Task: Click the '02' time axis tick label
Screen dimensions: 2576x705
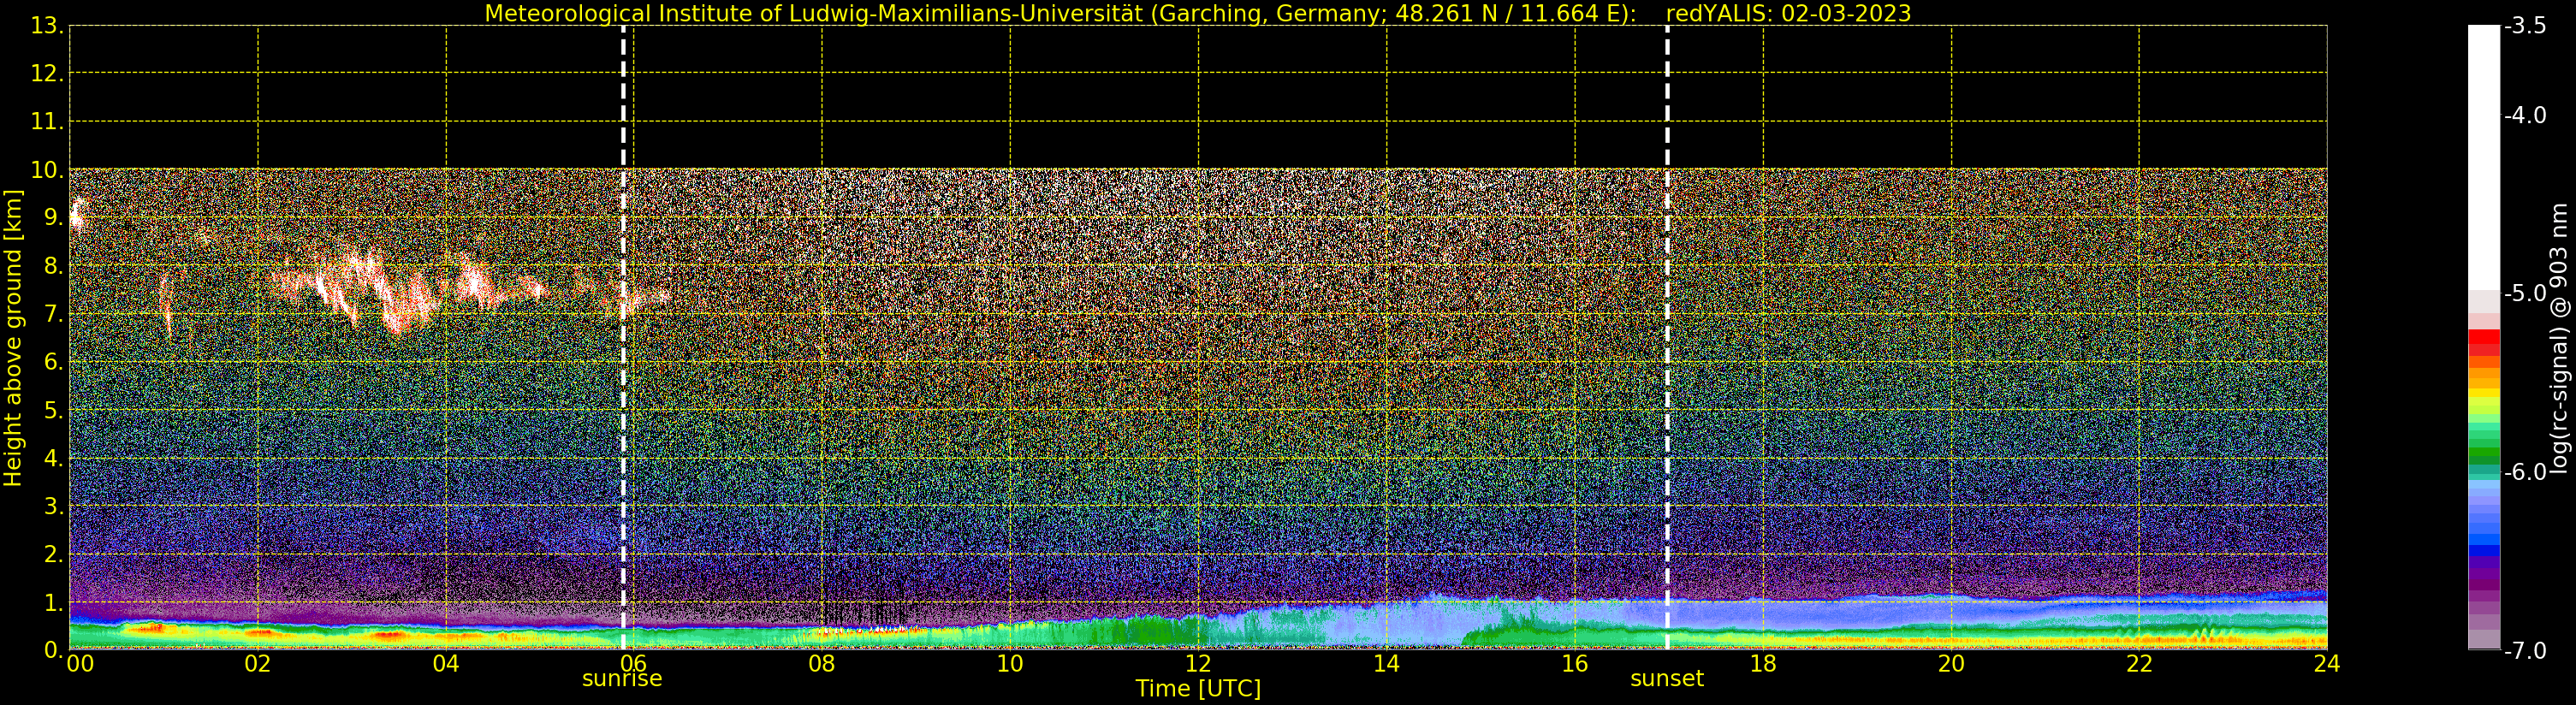Action: coord(258,664)
